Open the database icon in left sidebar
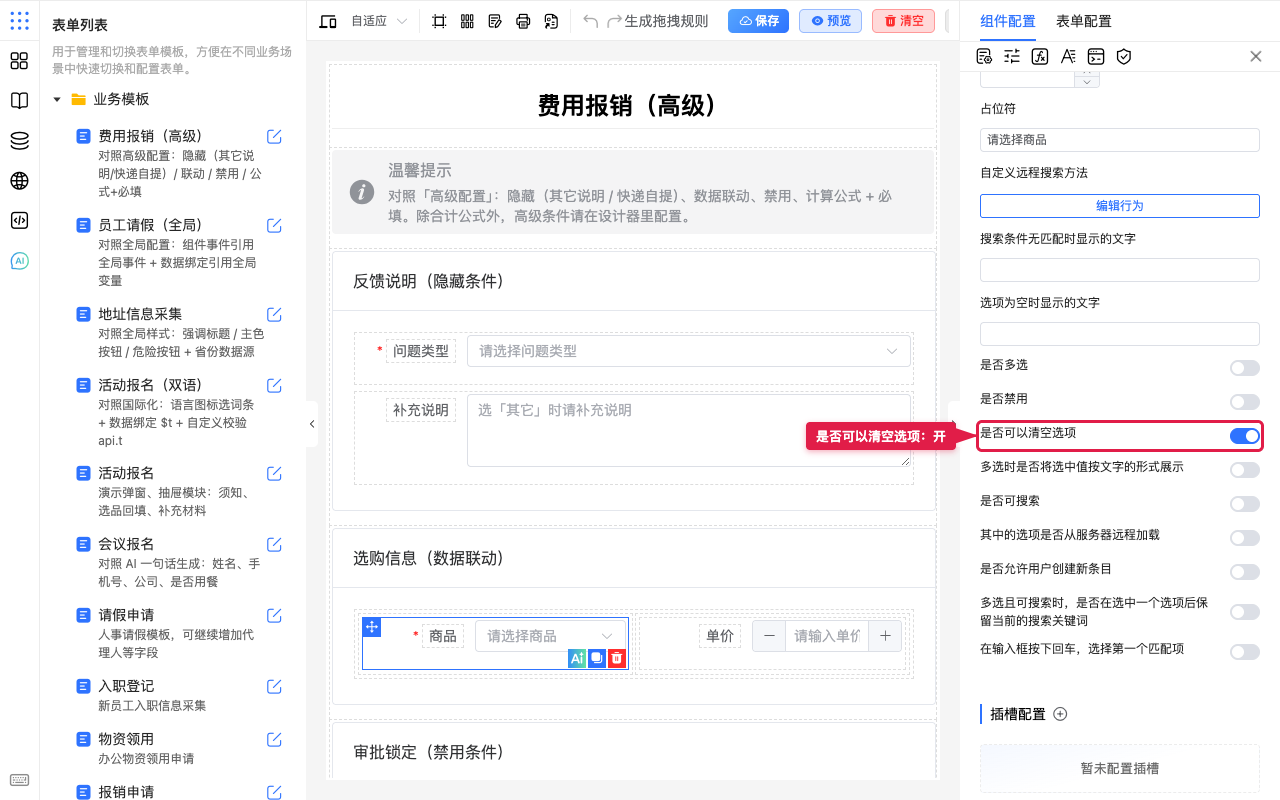This screenshot has height=800, width=1280. (x=19, y=141)
